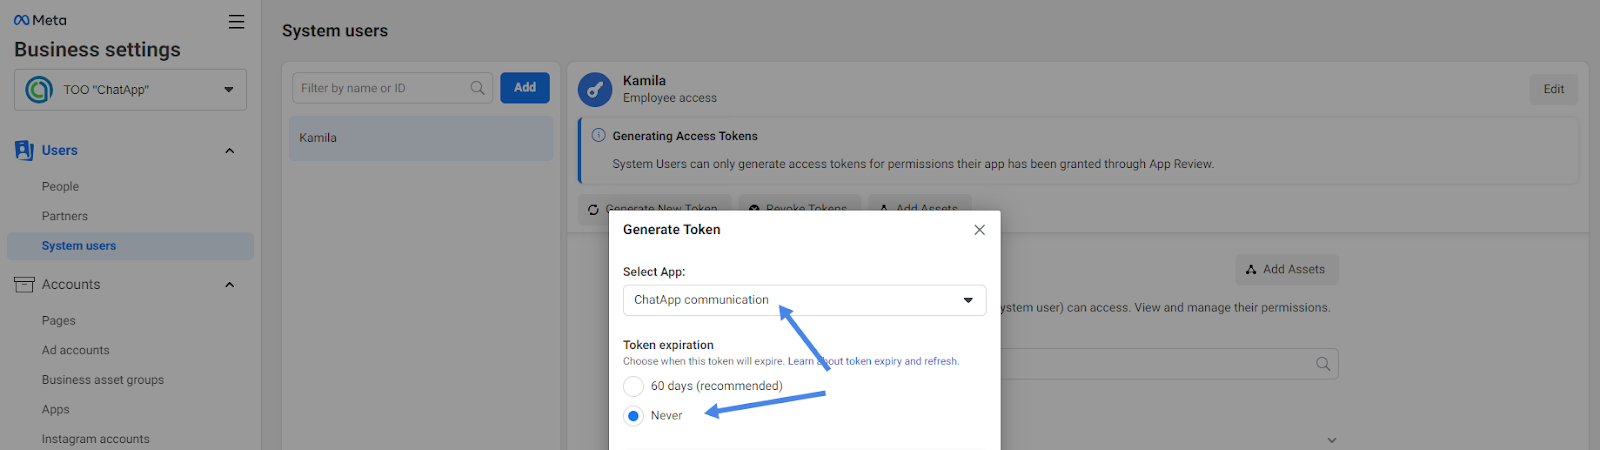1600x450 pixels.
Task: Click the Add Assets button
Action: (x=1286, y=270)
